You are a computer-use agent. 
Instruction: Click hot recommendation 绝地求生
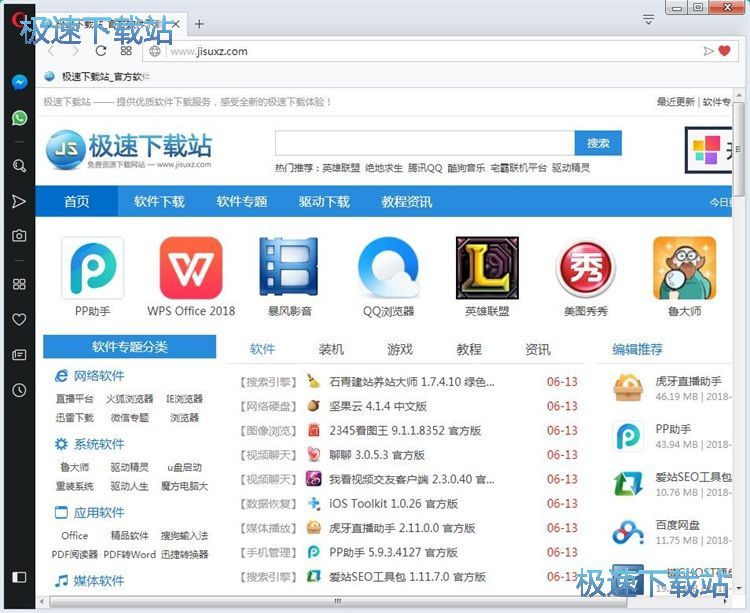384,168
